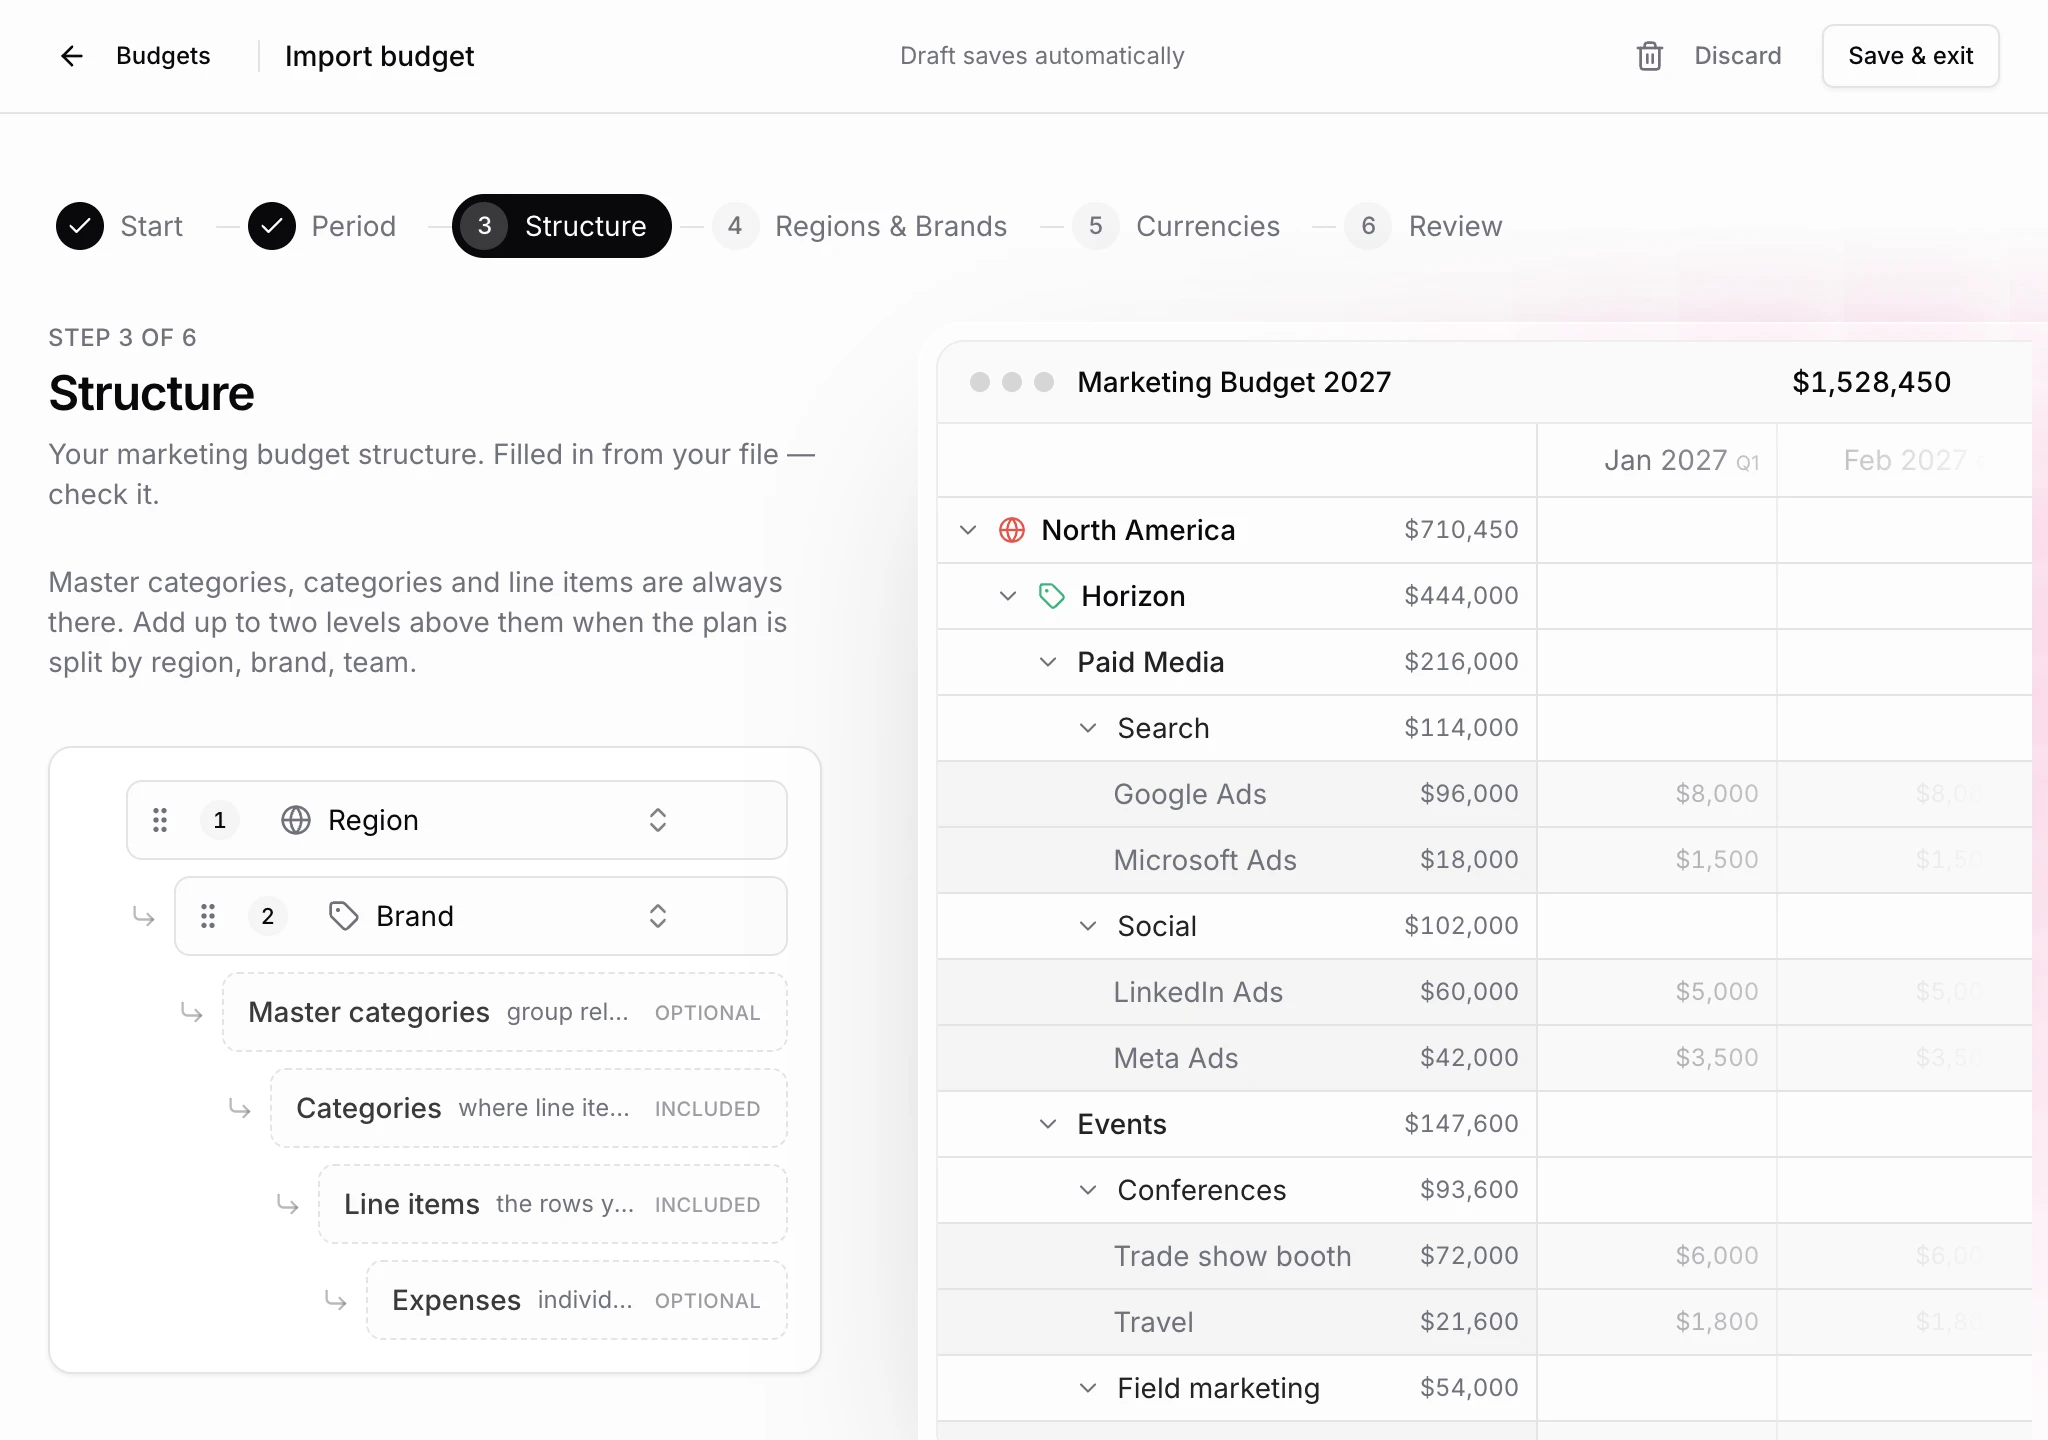This screenshot has height=1440, width=2048.
Task: Click the LinkedIn Ads line item
Action: click(x=1198, y=992)
